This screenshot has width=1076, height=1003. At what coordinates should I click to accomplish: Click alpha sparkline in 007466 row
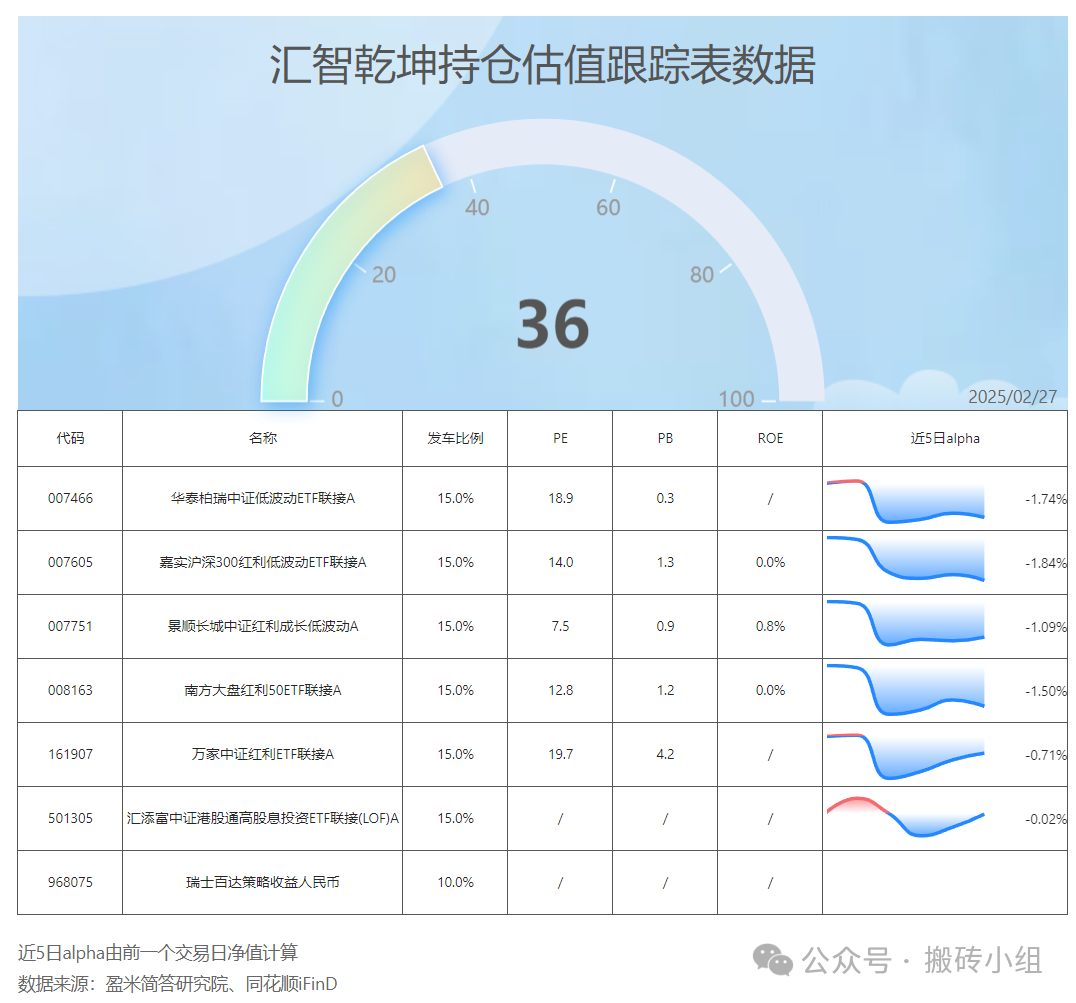(905, 501)
